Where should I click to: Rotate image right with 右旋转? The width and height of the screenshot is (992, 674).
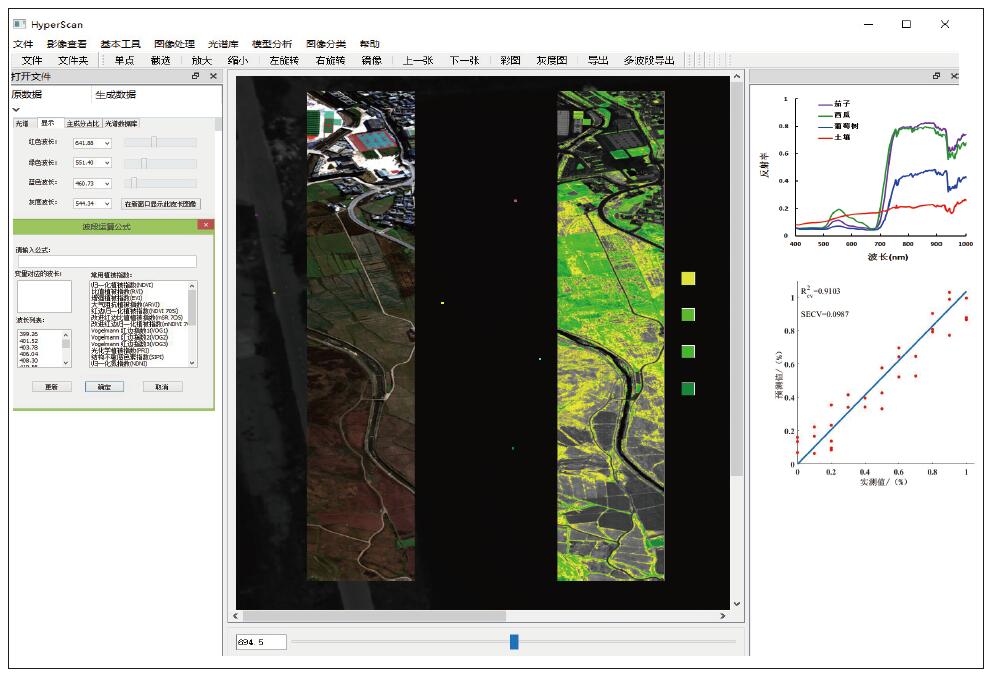pos(330,60)
